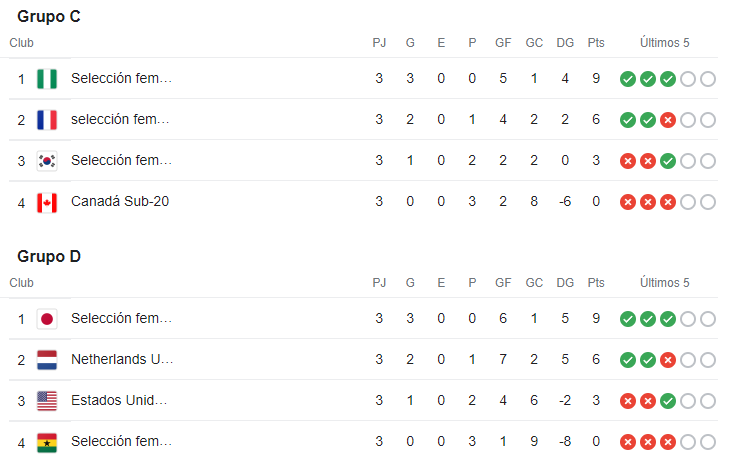The width and height of the screenshot is (739, 468).
Task: Click Nigeria's first green win icon
Action: pos(628,79)
